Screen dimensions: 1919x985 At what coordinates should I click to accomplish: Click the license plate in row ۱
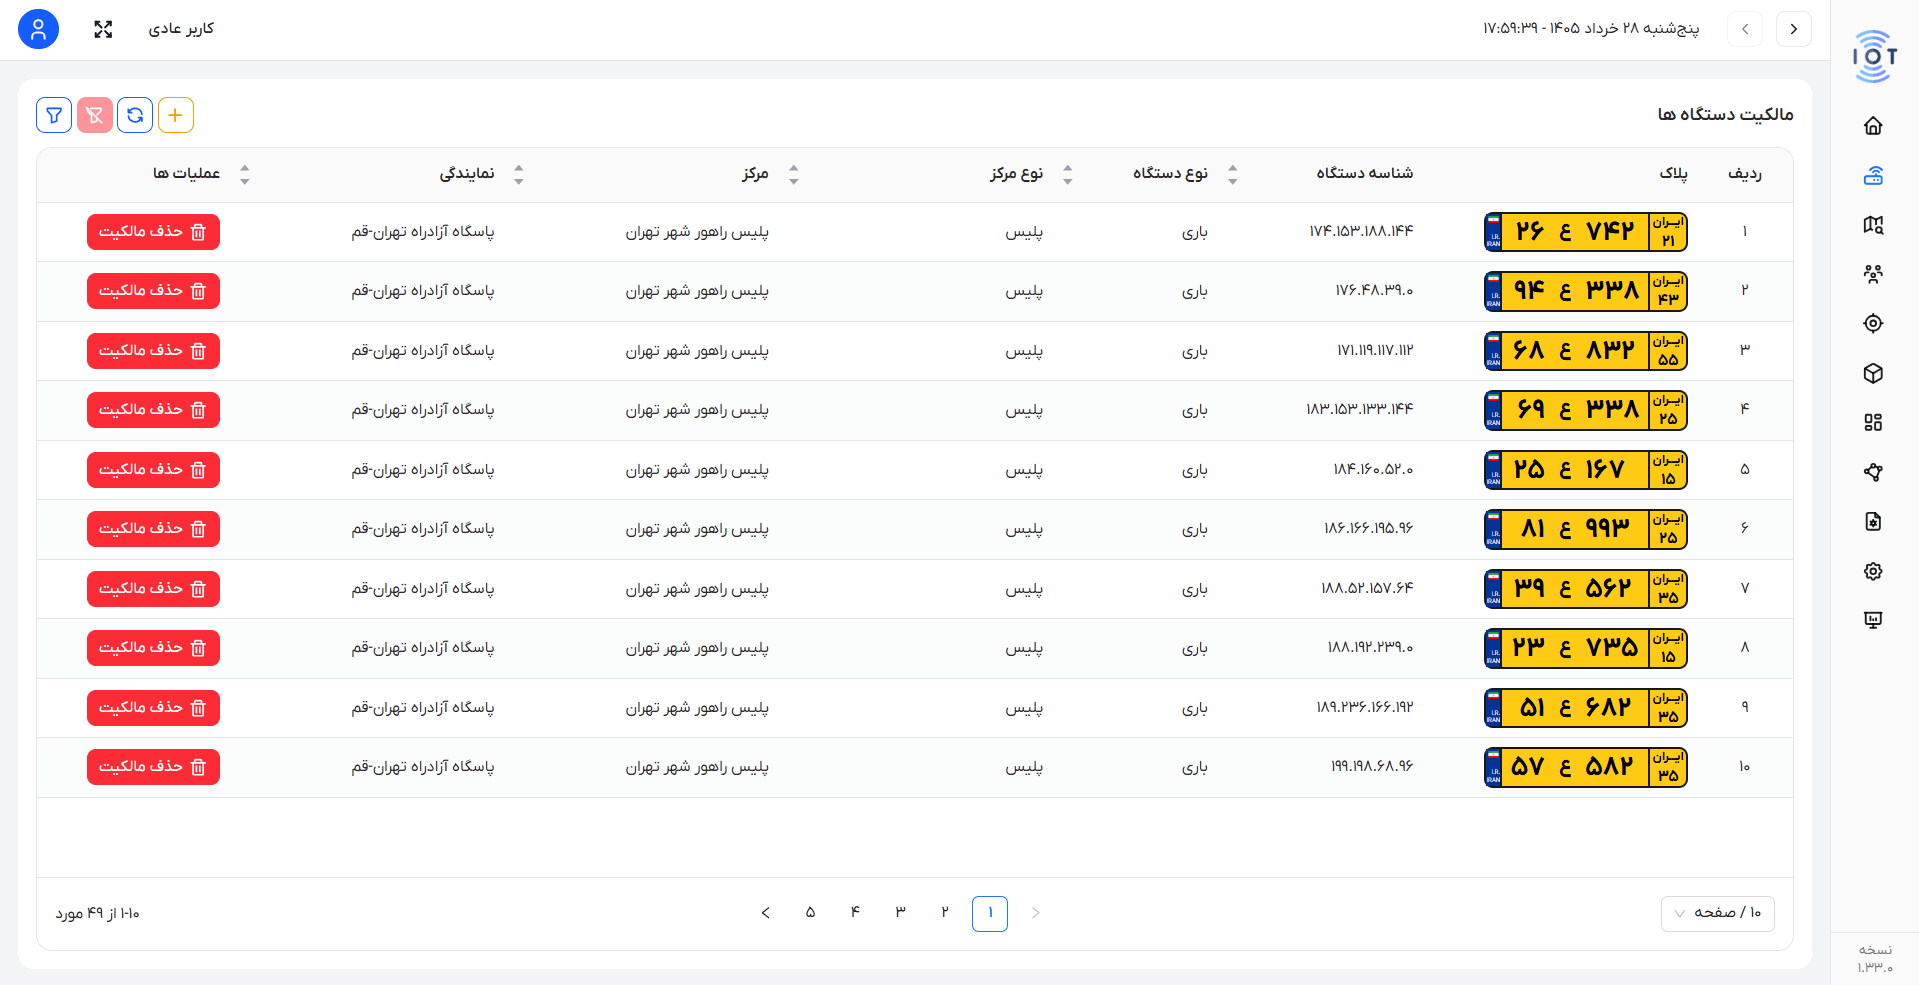click(x=1586, y=232)
